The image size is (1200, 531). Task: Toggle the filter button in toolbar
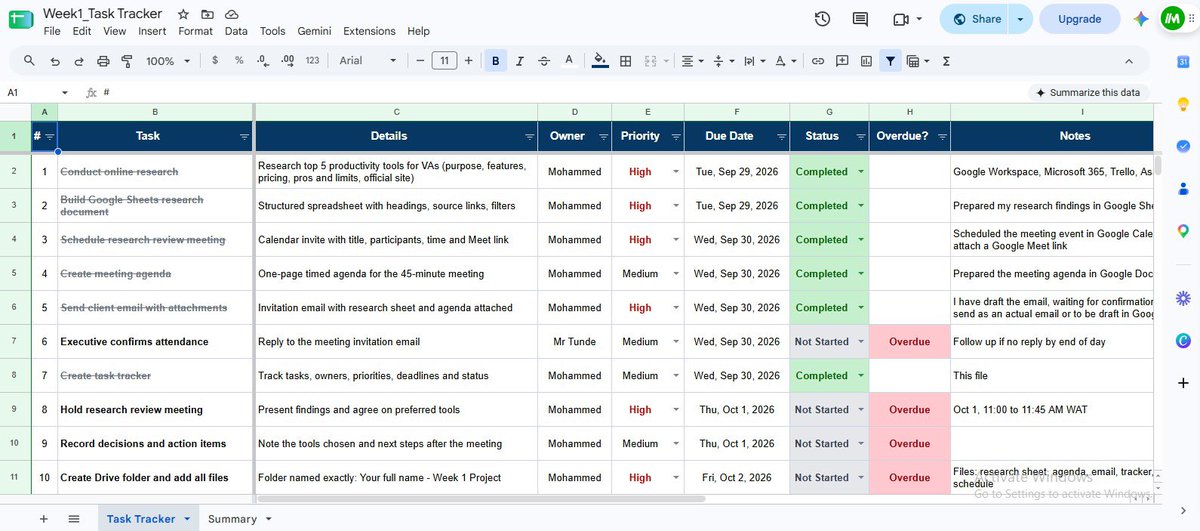[x=890, y=61]
